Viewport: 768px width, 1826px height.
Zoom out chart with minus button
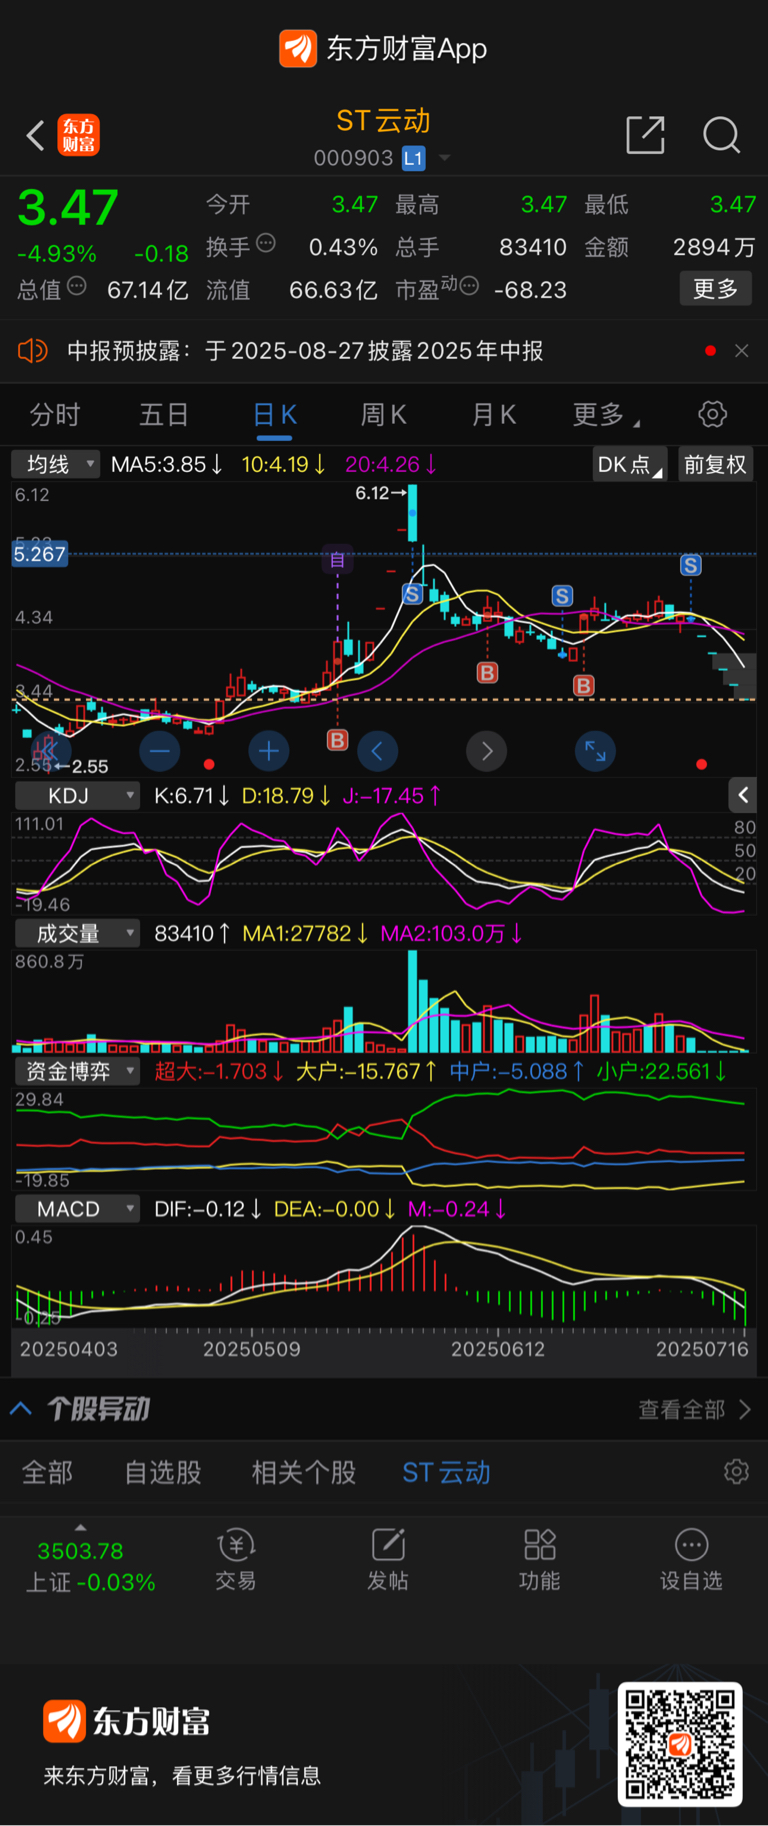click(x=160, y=751)
